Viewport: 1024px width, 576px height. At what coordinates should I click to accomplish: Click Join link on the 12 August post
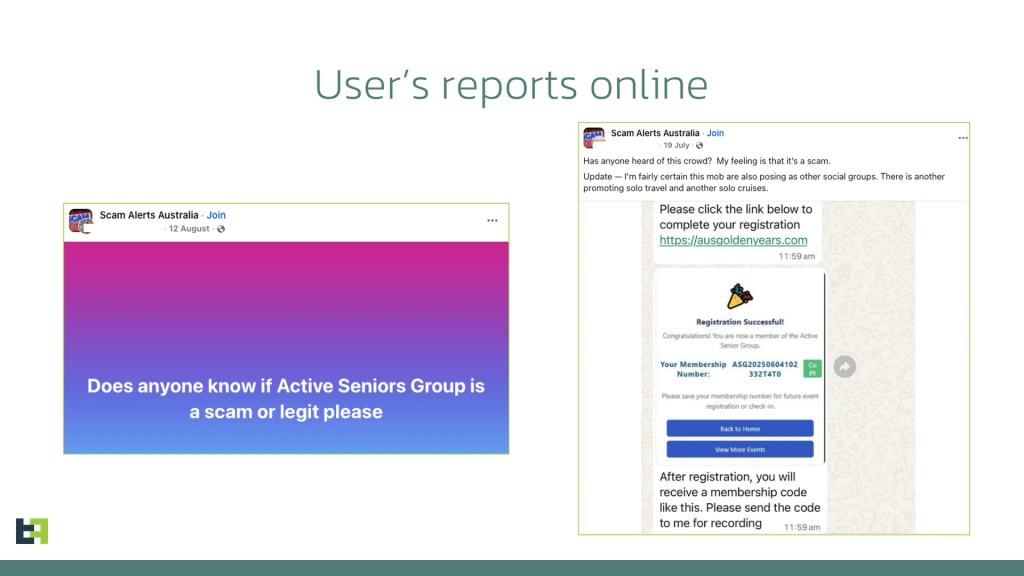click(216, 215)
